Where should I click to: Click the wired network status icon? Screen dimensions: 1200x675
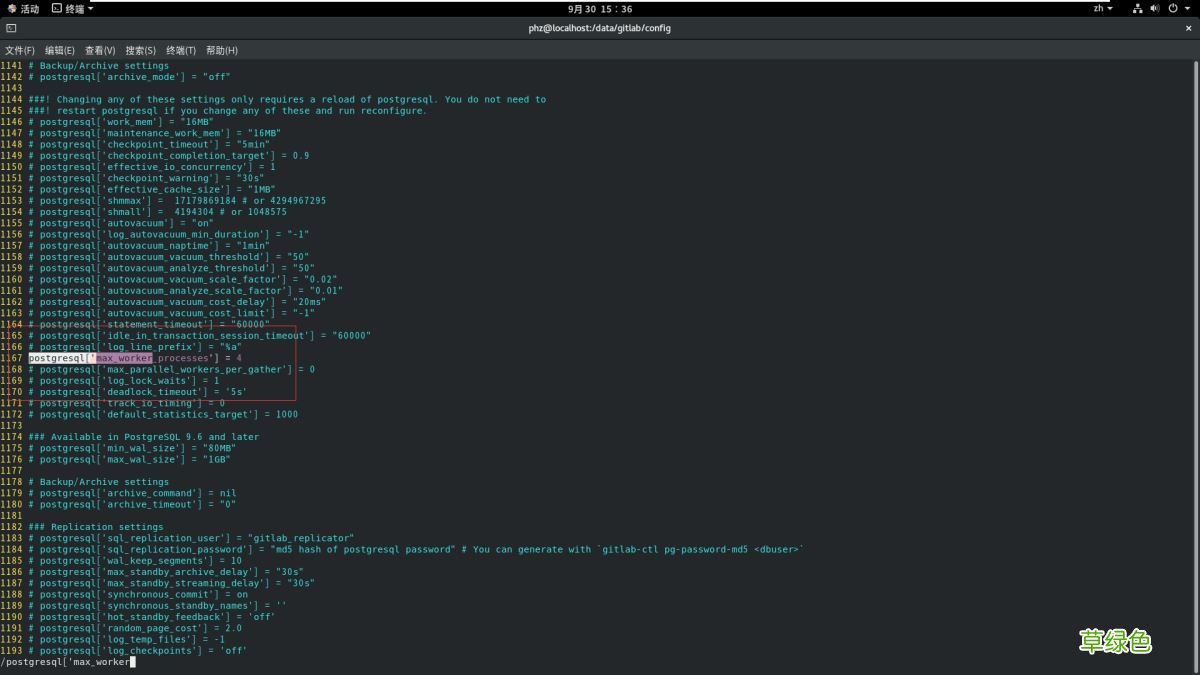point(1138,8)
